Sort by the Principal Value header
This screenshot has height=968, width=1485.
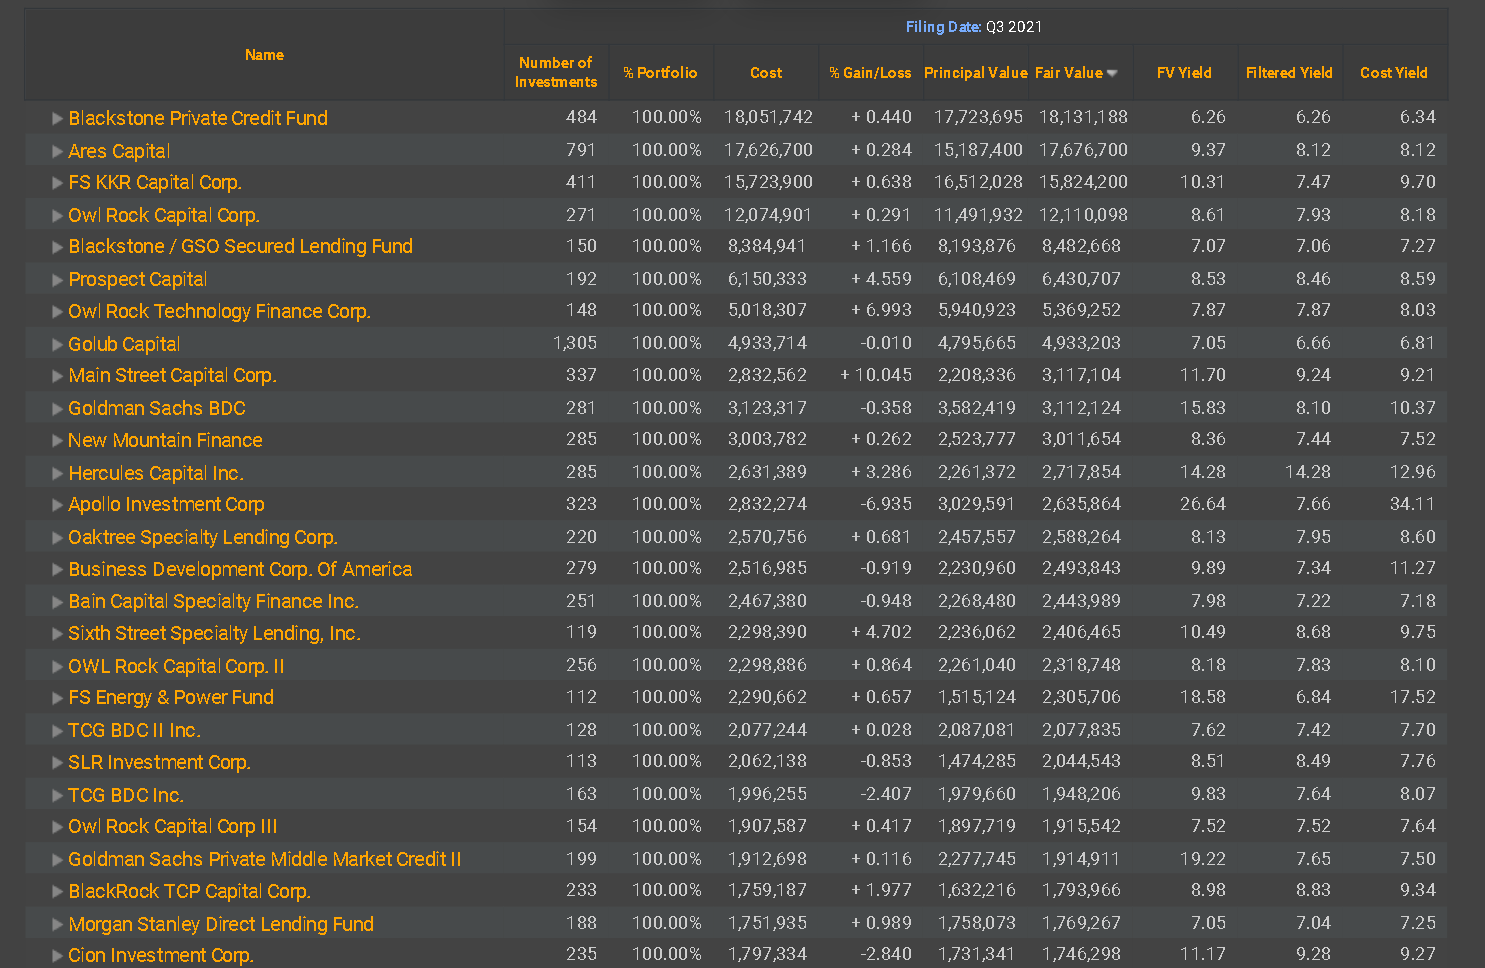(975, 73)
